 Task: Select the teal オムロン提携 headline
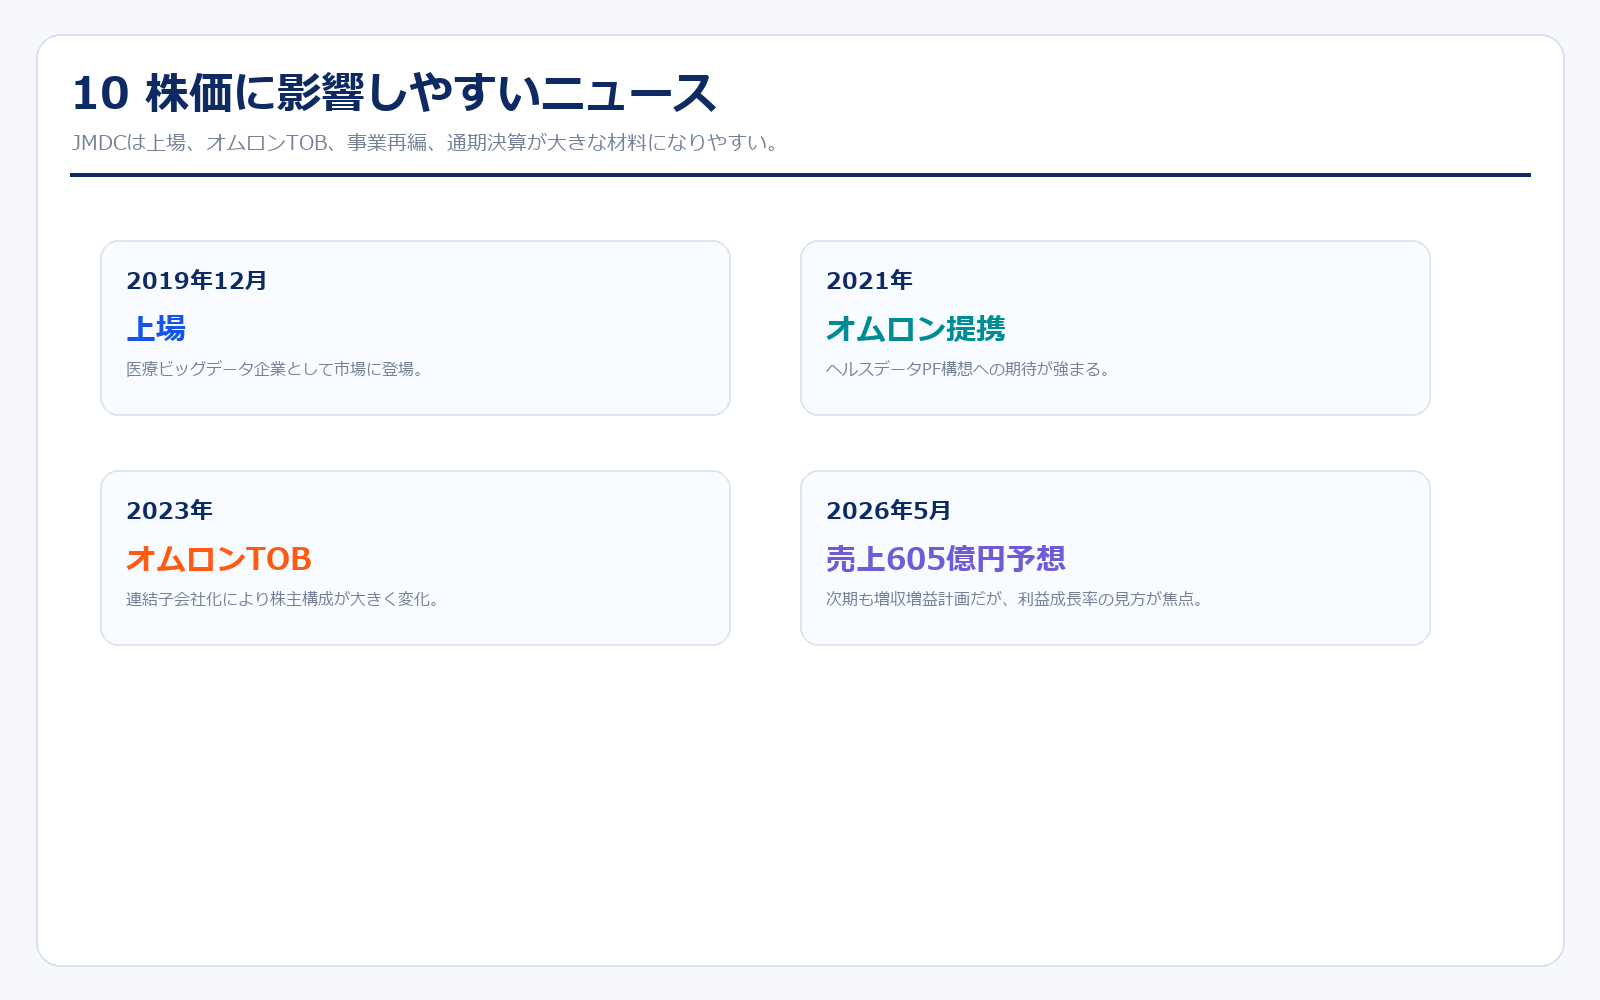pos(916,328)
